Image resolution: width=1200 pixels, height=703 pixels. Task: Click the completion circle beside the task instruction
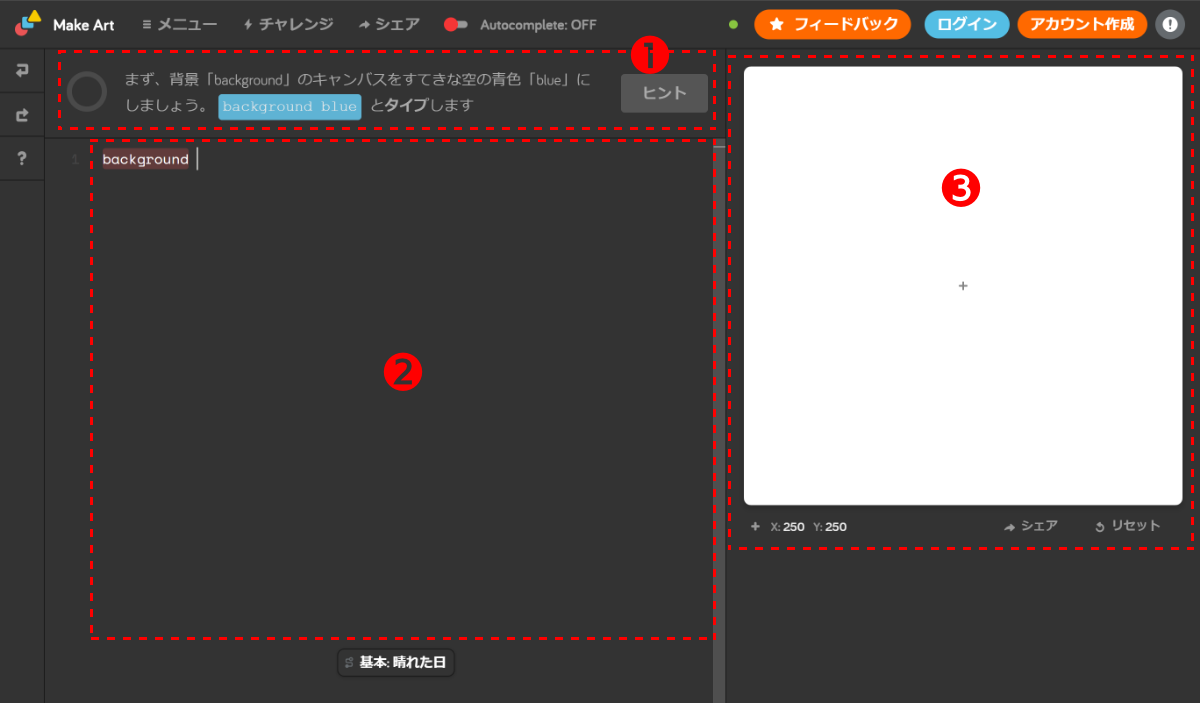coord(87,91)
